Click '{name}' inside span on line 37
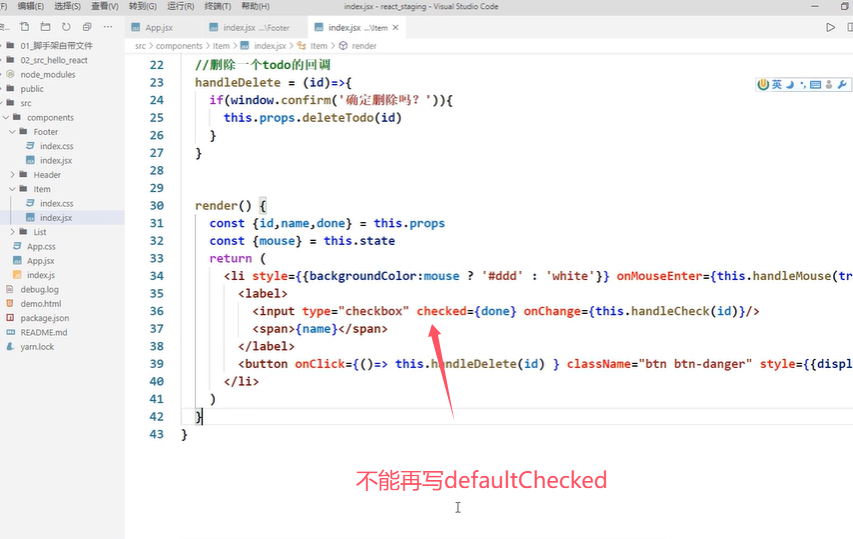Viewport: 853px width, 539px height. click(317, 329)
